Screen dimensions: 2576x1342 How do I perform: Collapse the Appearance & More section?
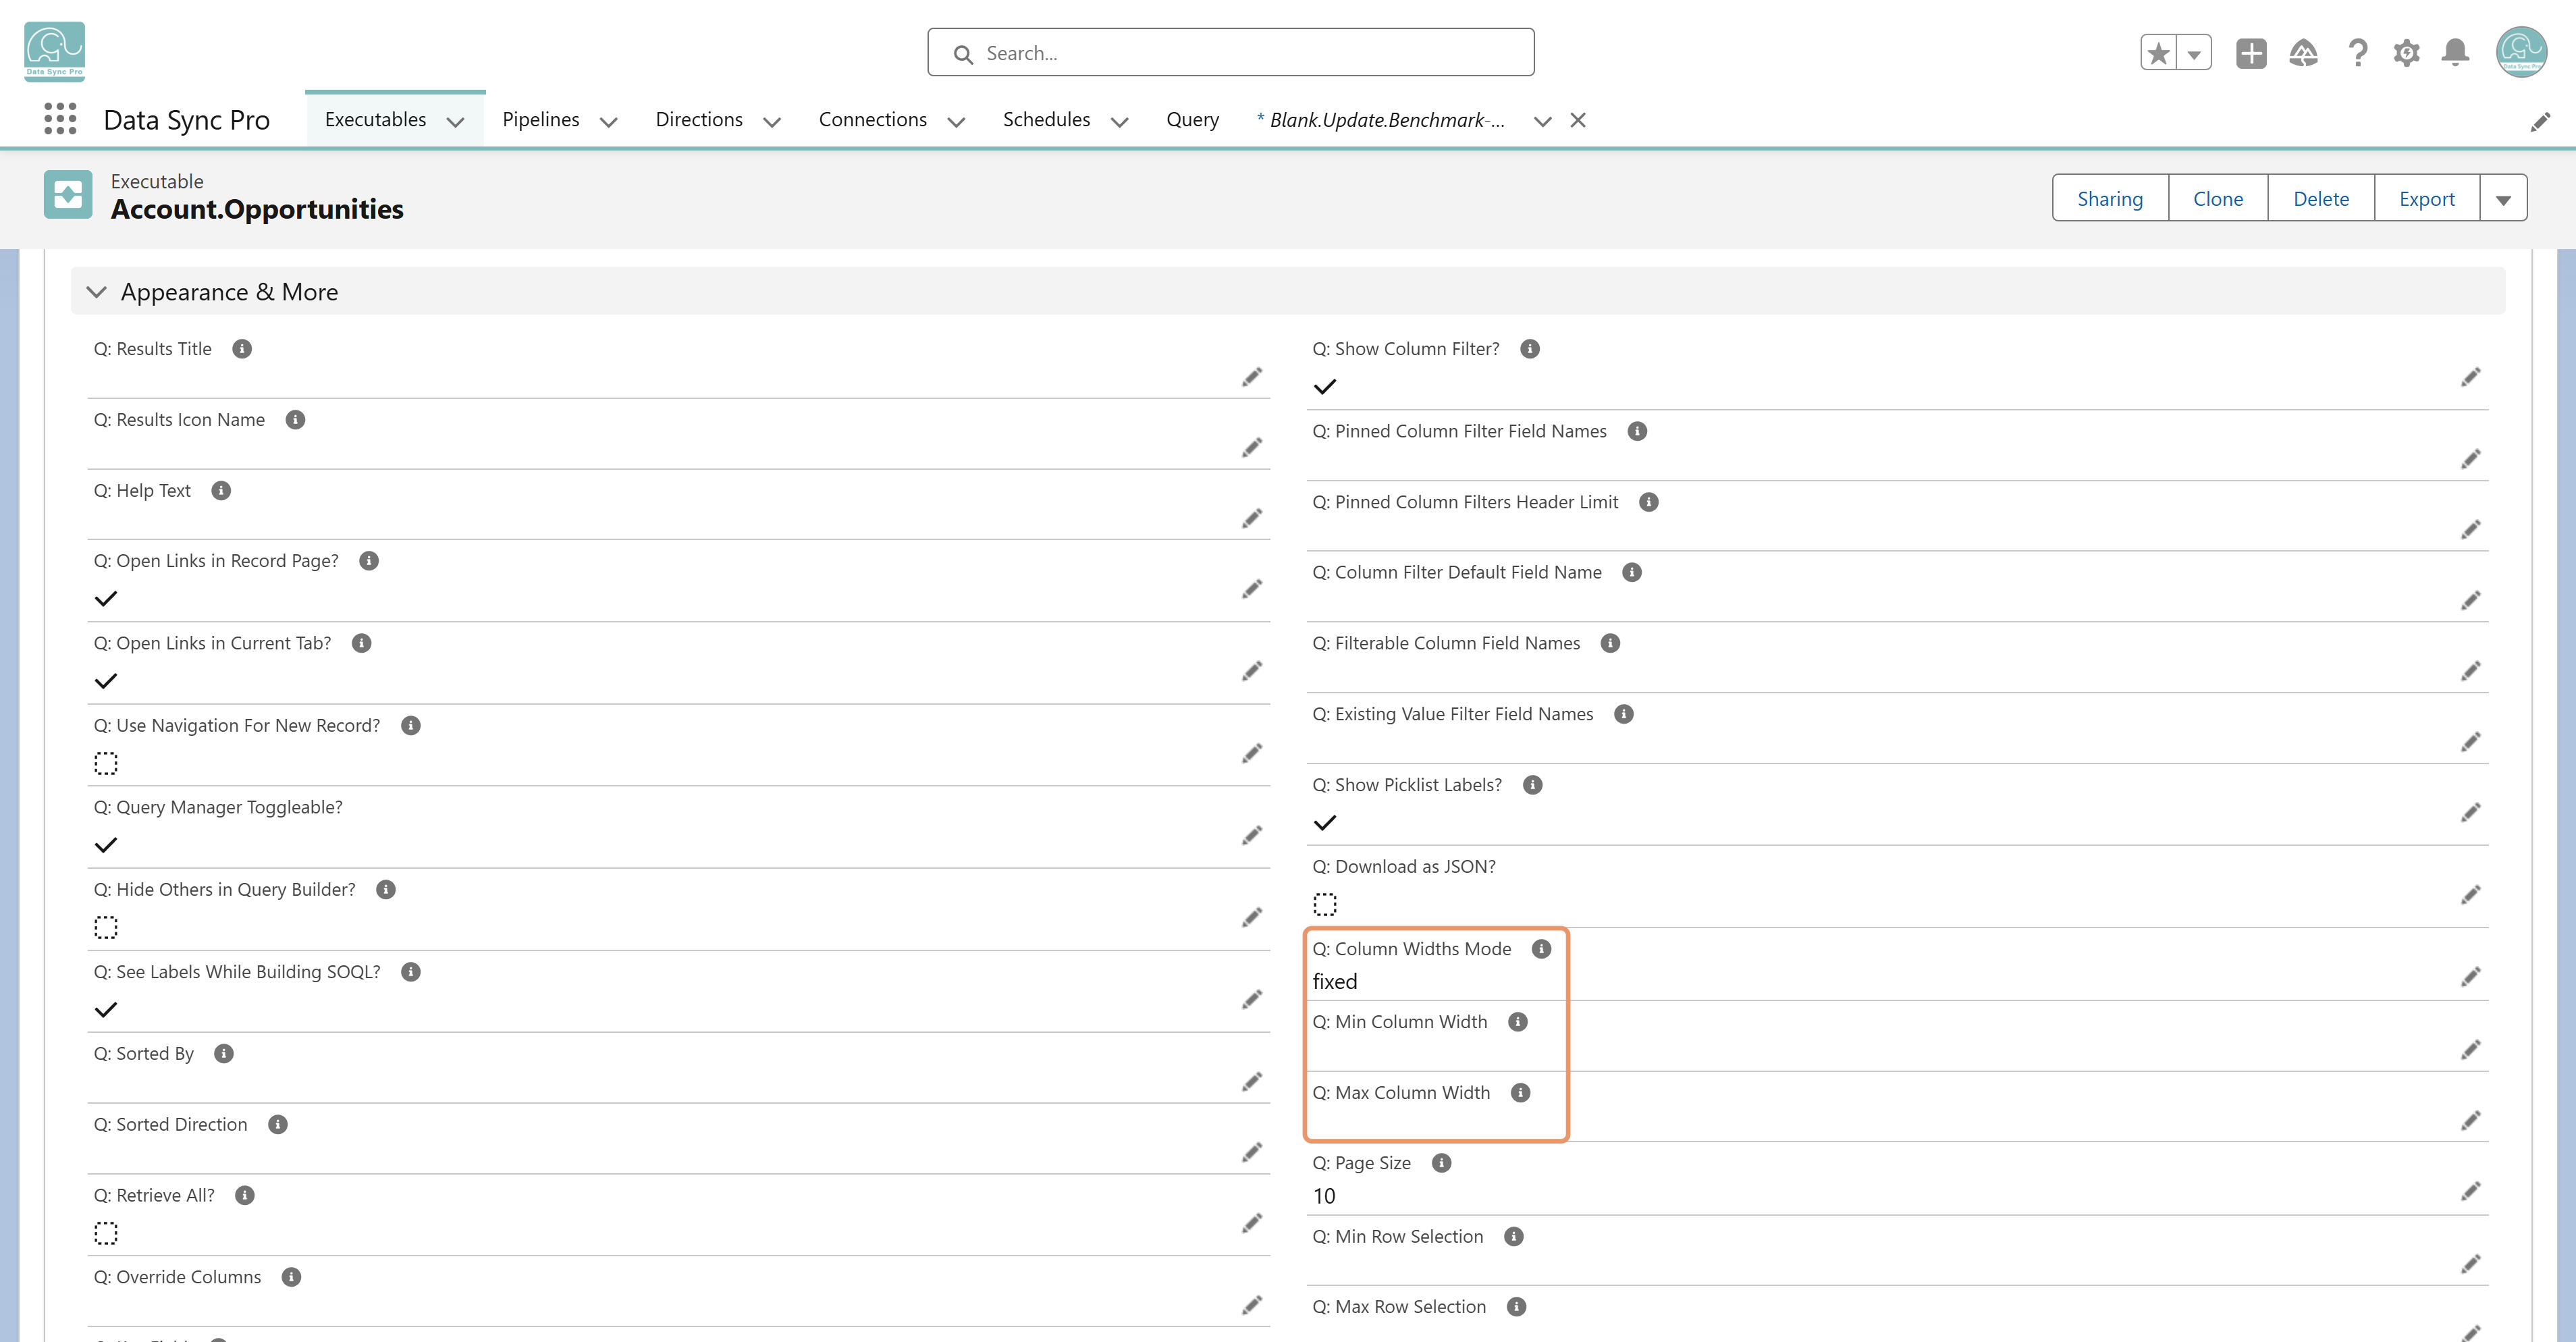pos(97,292)
